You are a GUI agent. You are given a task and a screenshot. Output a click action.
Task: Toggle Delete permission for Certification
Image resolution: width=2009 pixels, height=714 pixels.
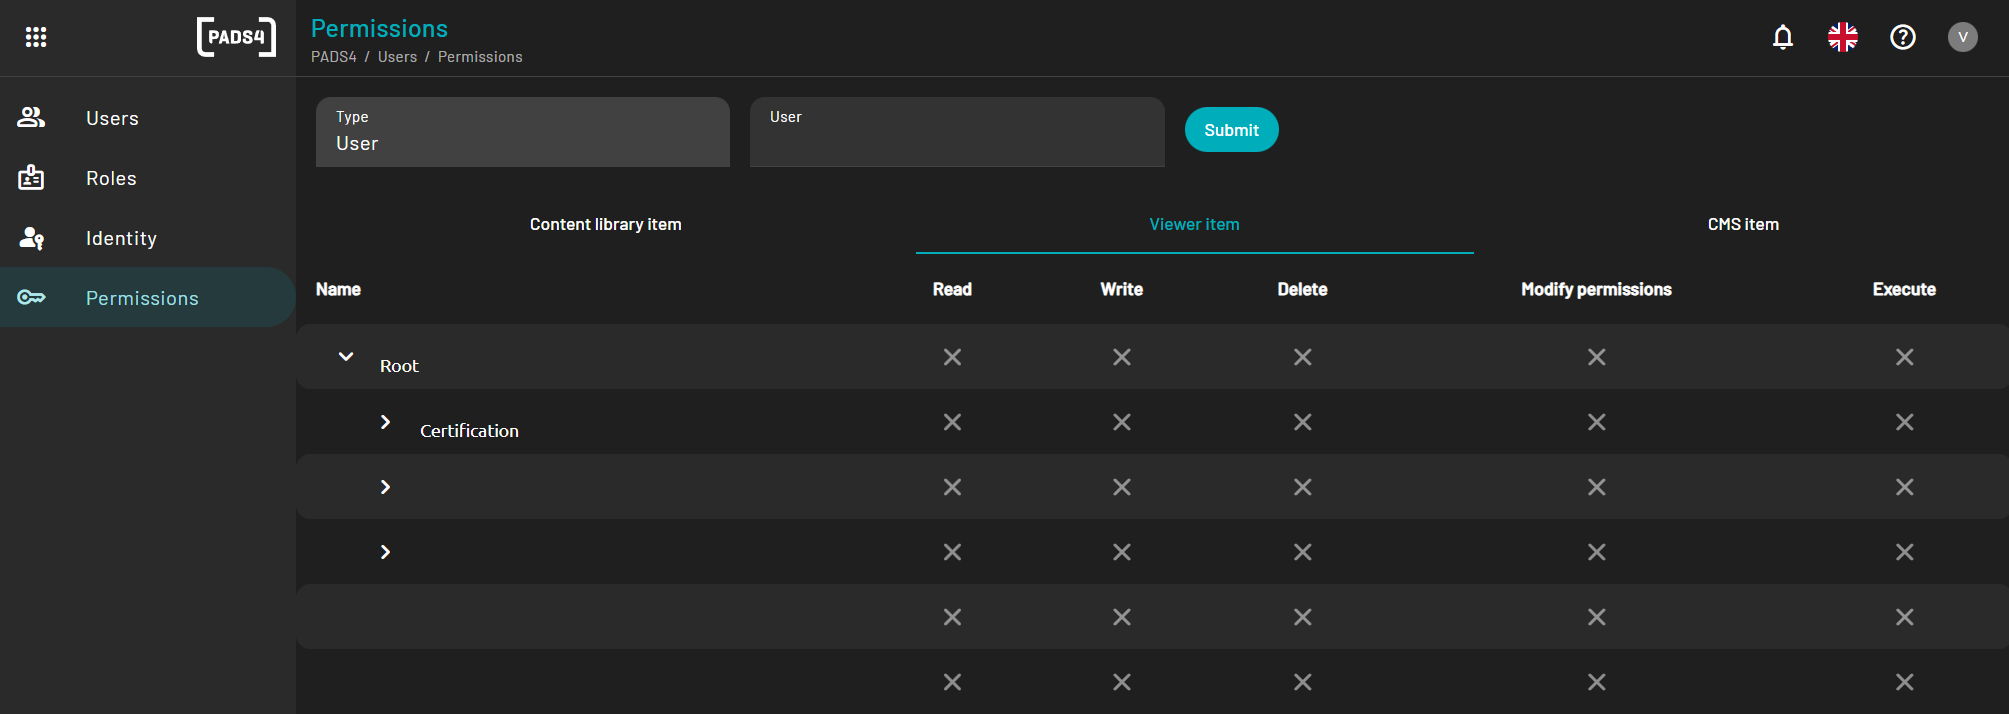tap(1302, 422)
